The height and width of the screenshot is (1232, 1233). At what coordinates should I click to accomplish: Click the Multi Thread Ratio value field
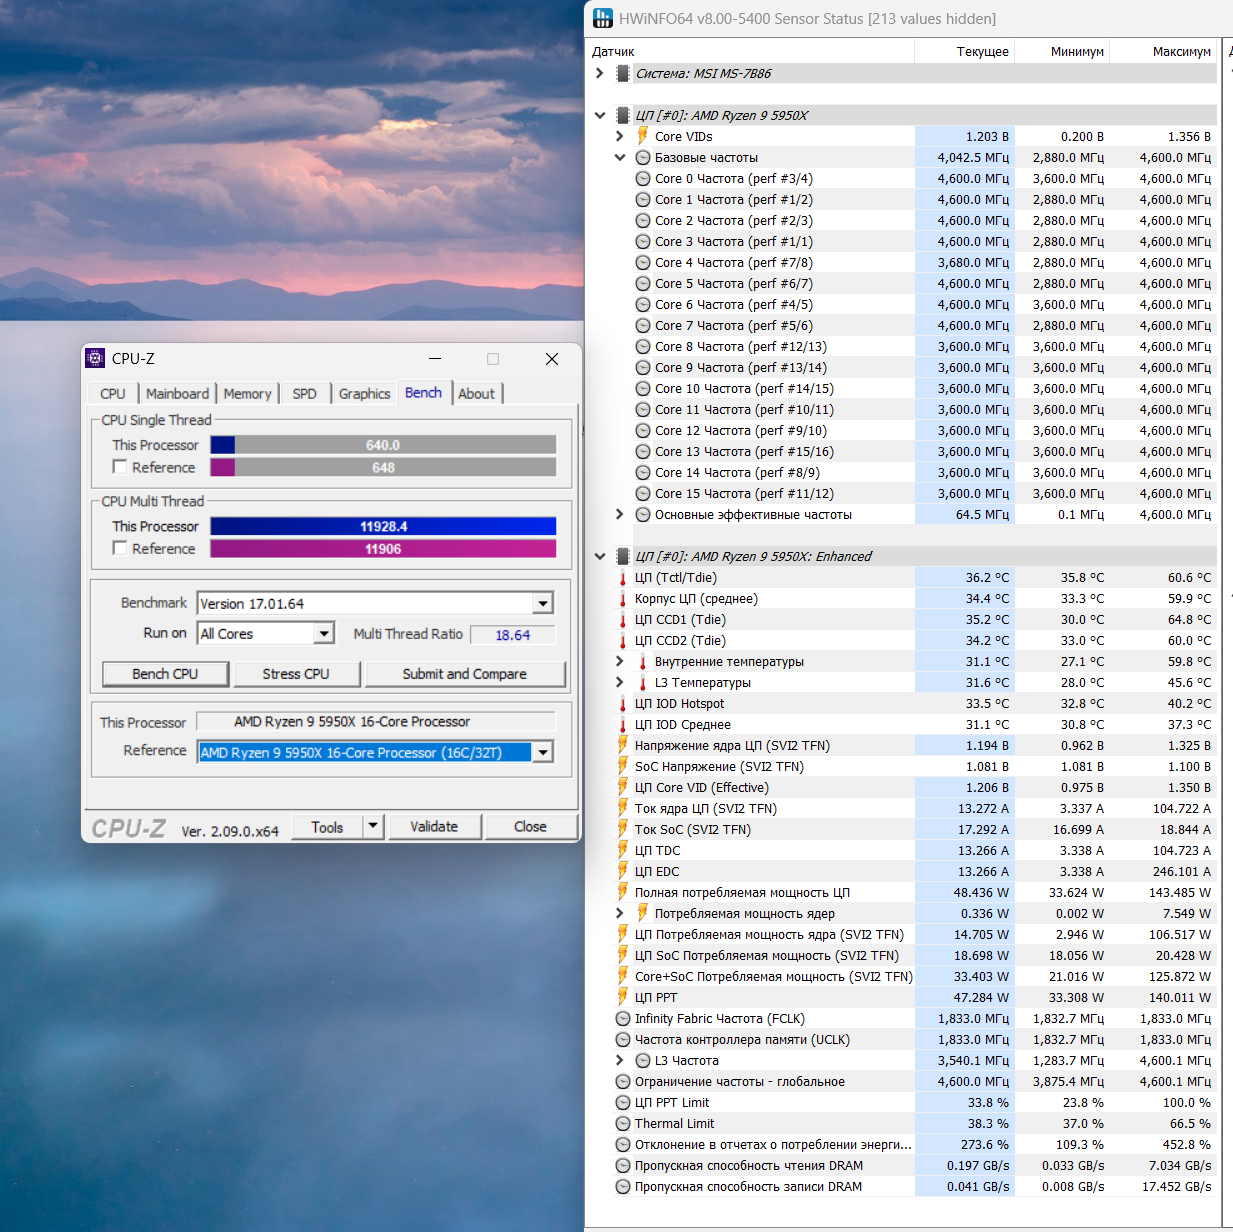(x=512, y=634)
